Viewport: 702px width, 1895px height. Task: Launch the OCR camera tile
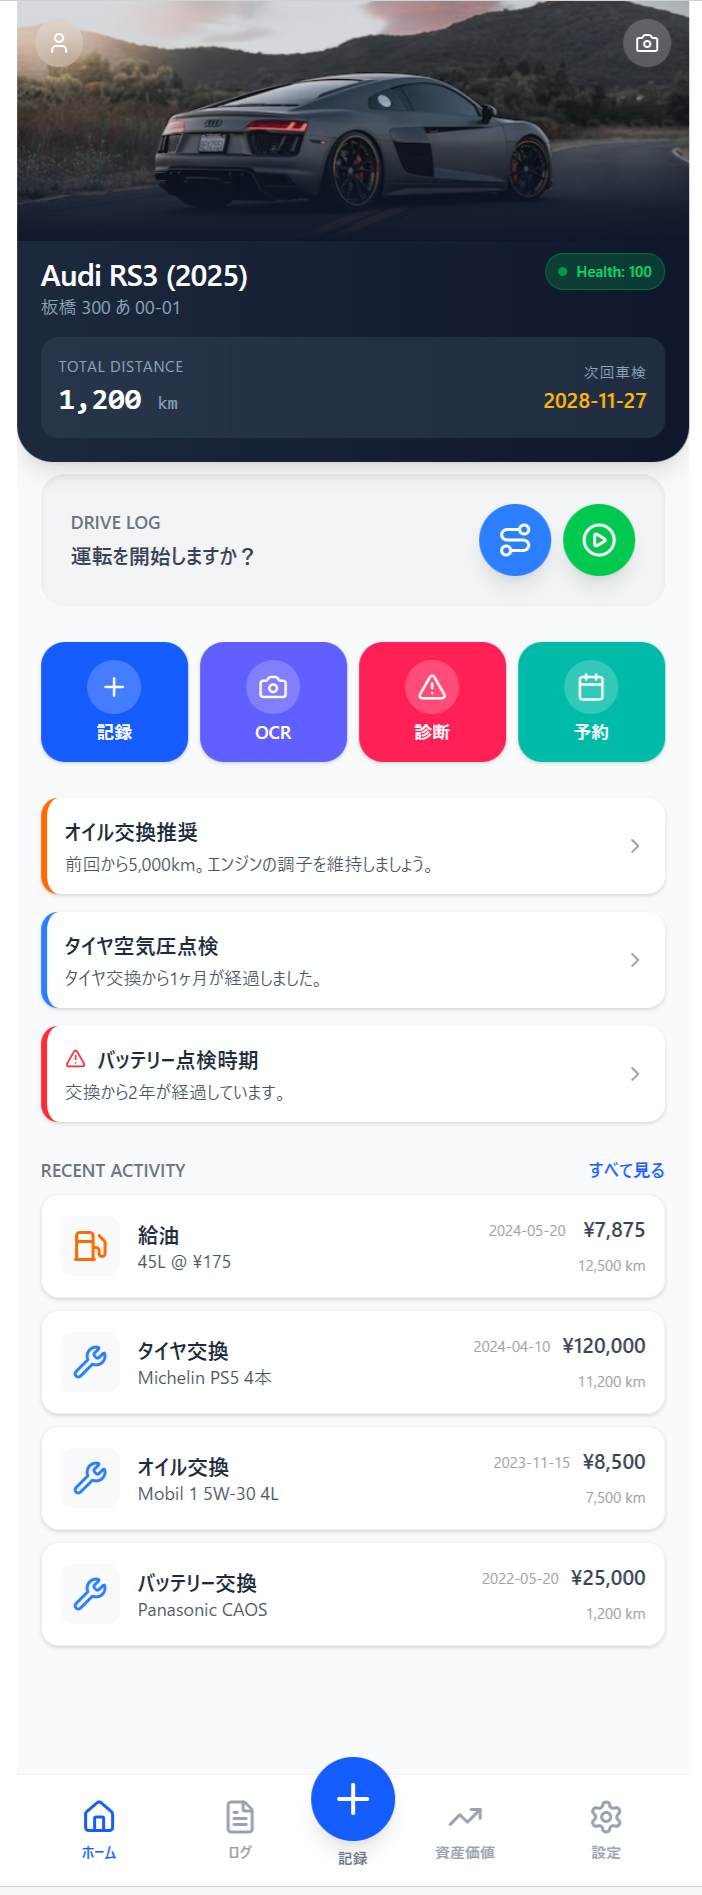tap(273, 702)
